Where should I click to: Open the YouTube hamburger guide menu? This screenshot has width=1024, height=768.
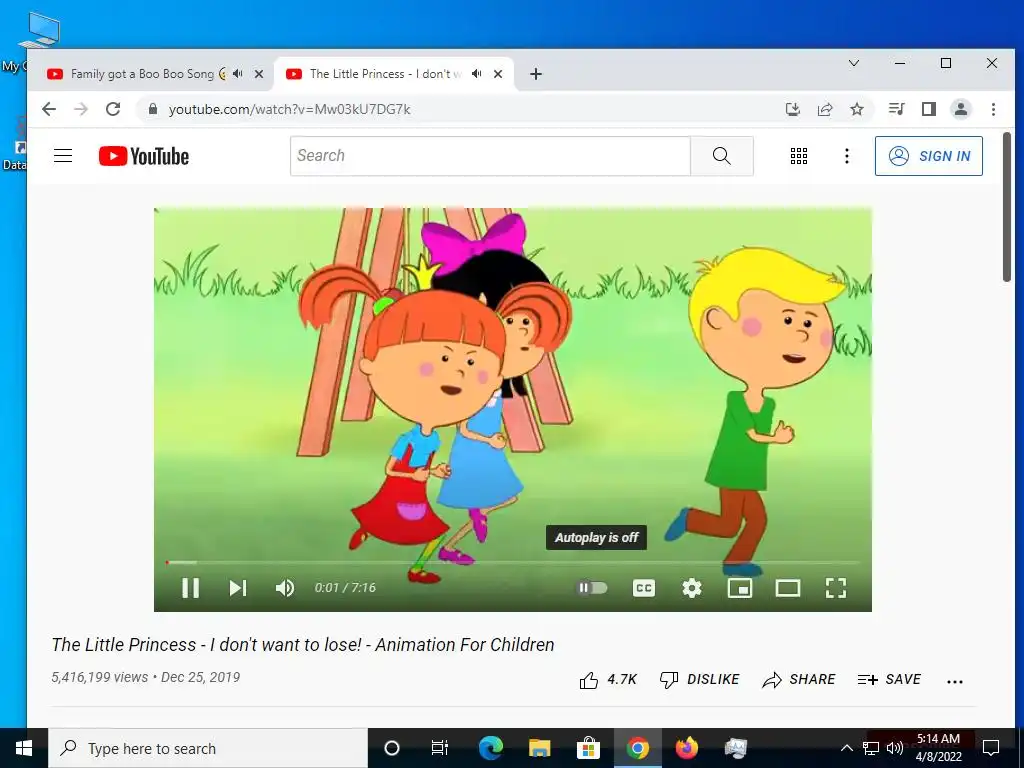[x=63, y=155]
